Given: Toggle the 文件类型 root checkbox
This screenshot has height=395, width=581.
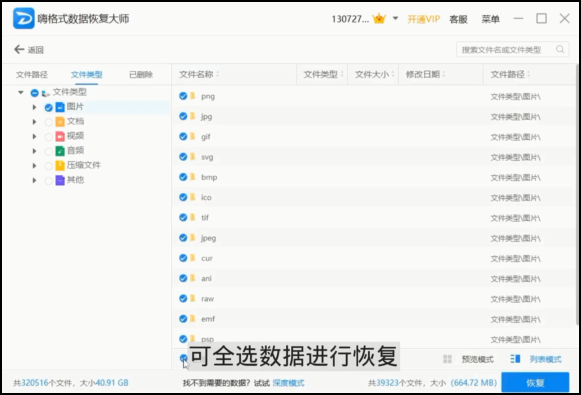Looking at the screenshot, I should (x=34, y=93).
